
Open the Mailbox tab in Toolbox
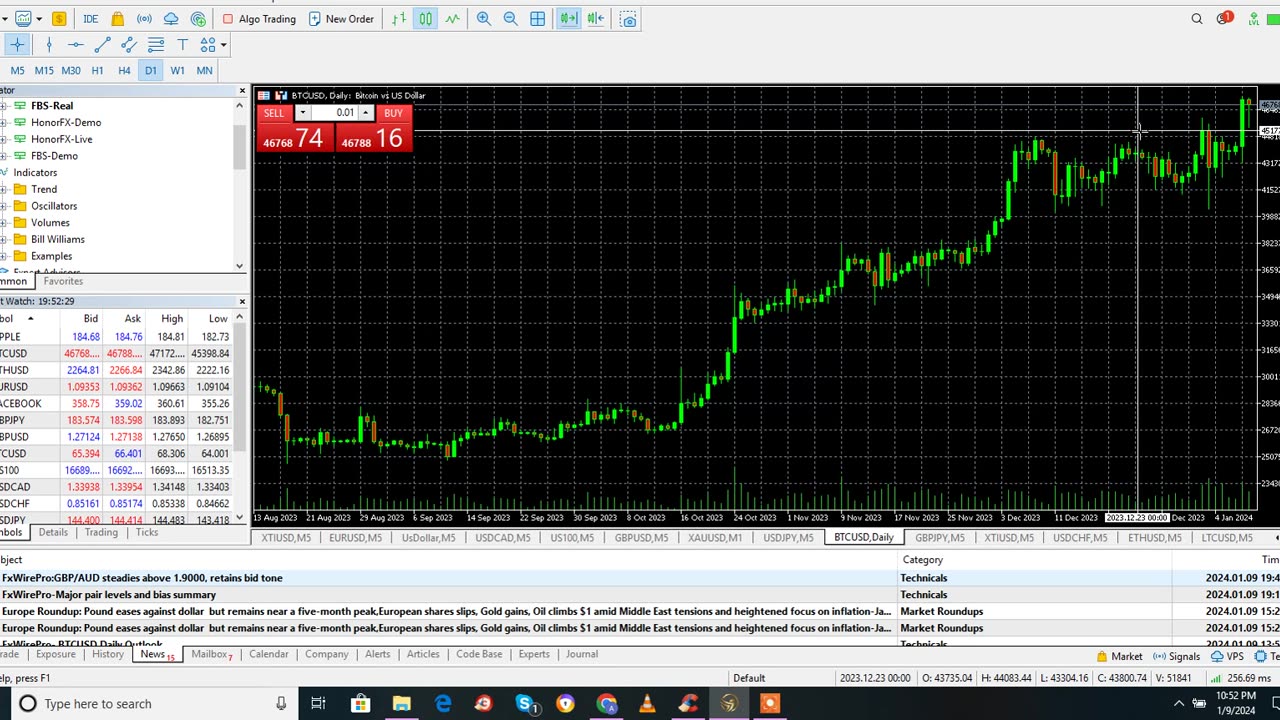coord(212,655)
